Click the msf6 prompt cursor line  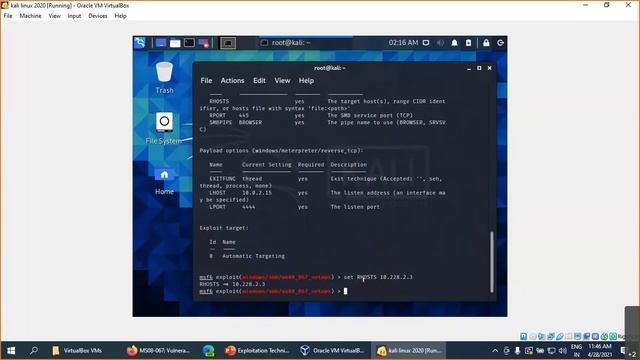(273, 291)
